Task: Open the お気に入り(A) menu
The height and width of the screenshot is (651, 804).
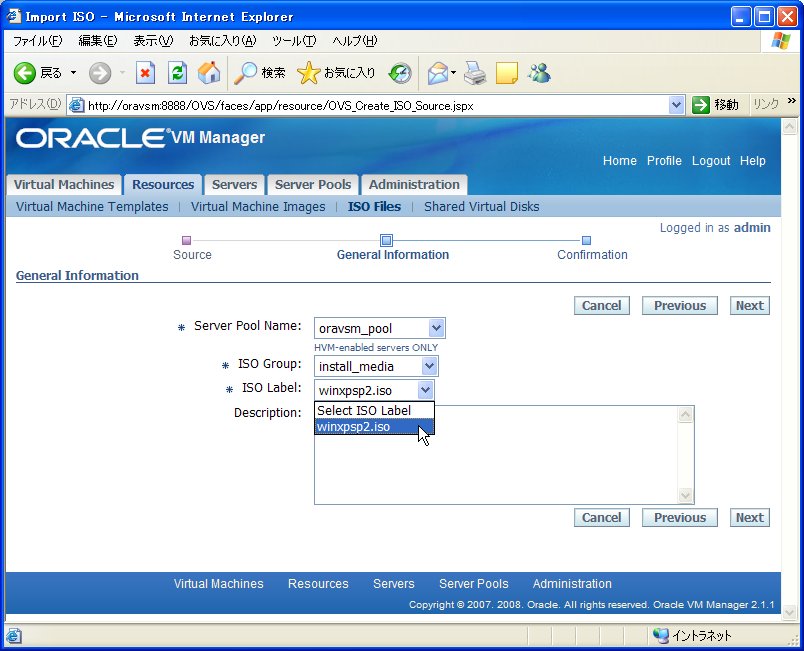Action: pyautogui.click(x=223, y=40)
